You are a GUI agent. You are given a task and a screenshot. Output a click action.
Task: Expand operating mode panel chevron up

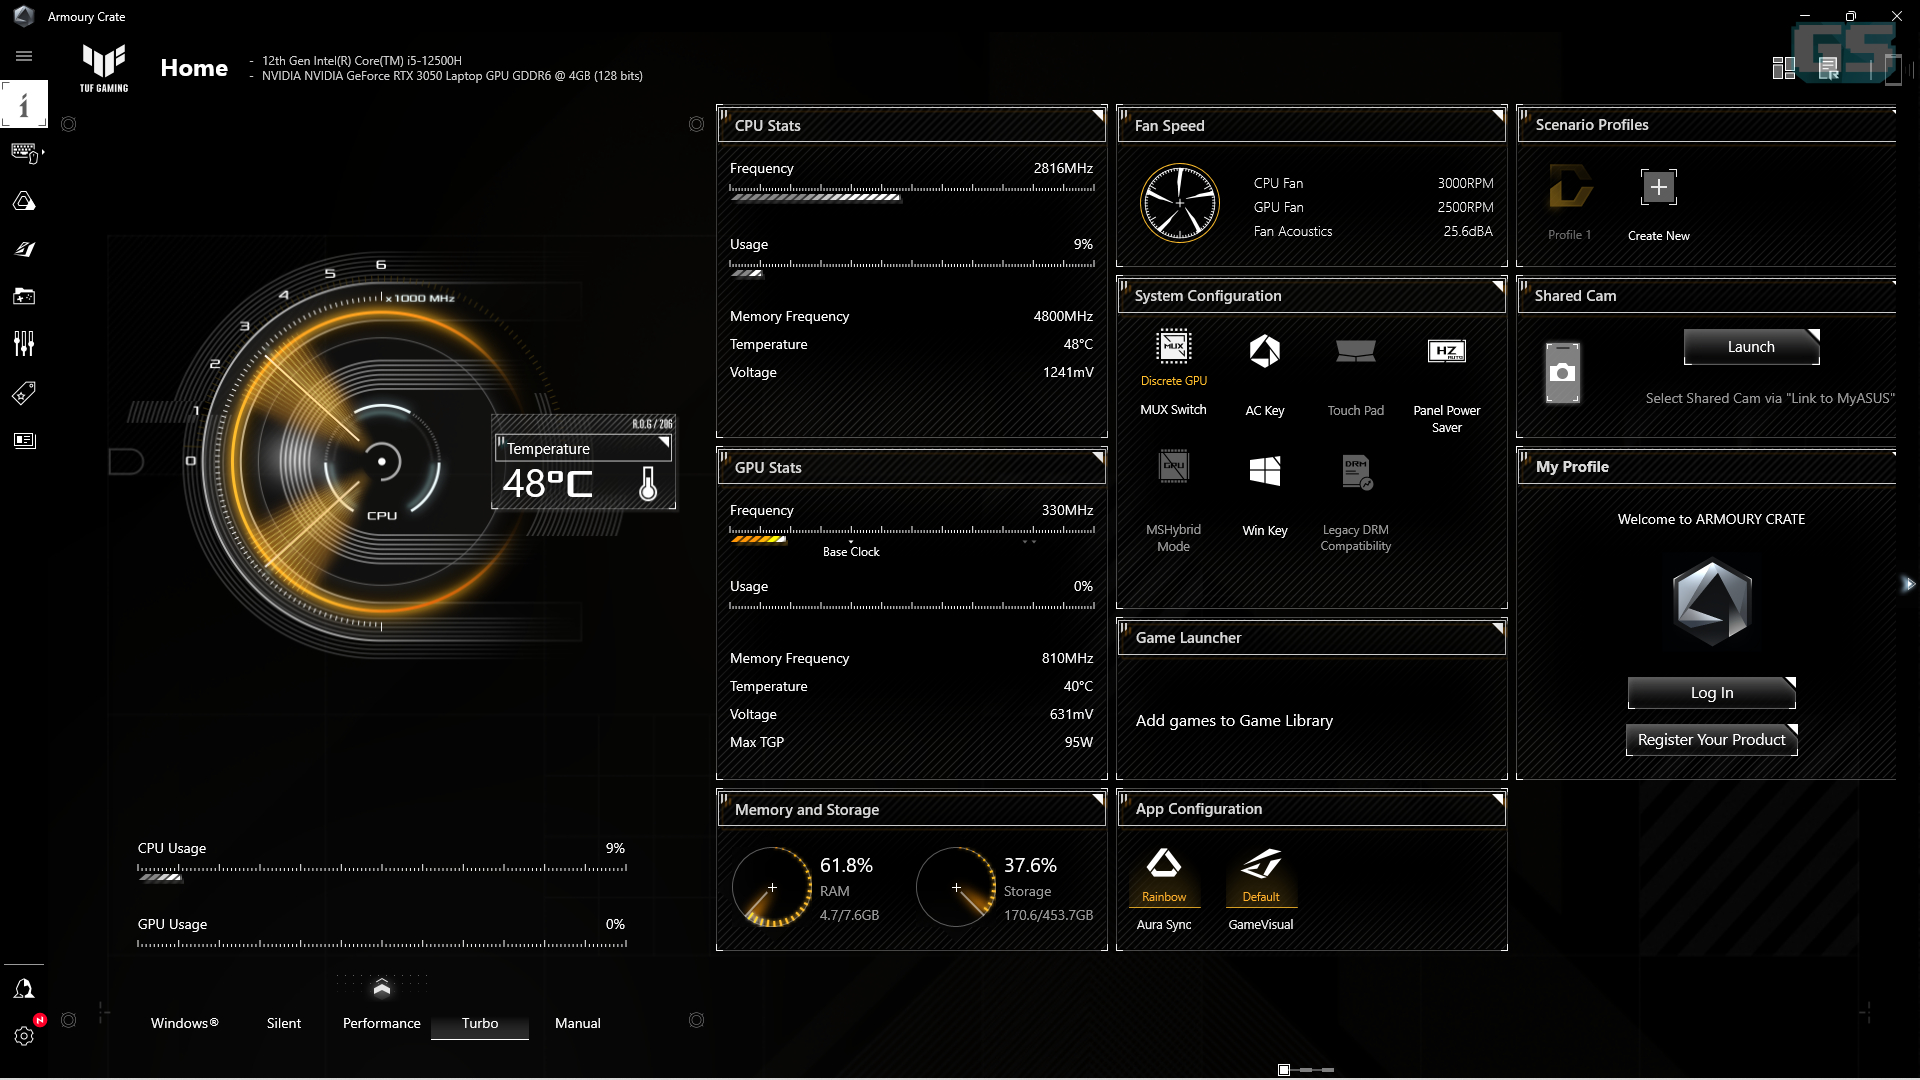[381, 988]
